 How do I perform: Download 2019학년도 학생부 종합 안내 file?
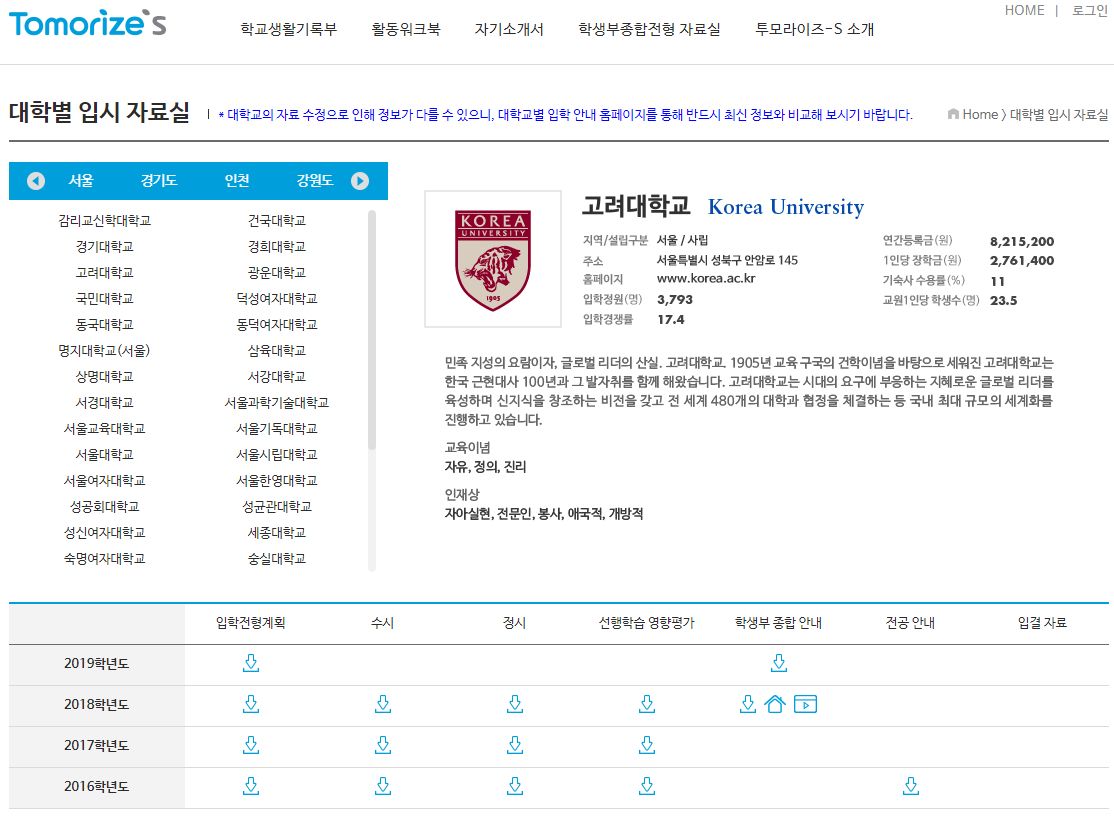click(x=779, y=663)
